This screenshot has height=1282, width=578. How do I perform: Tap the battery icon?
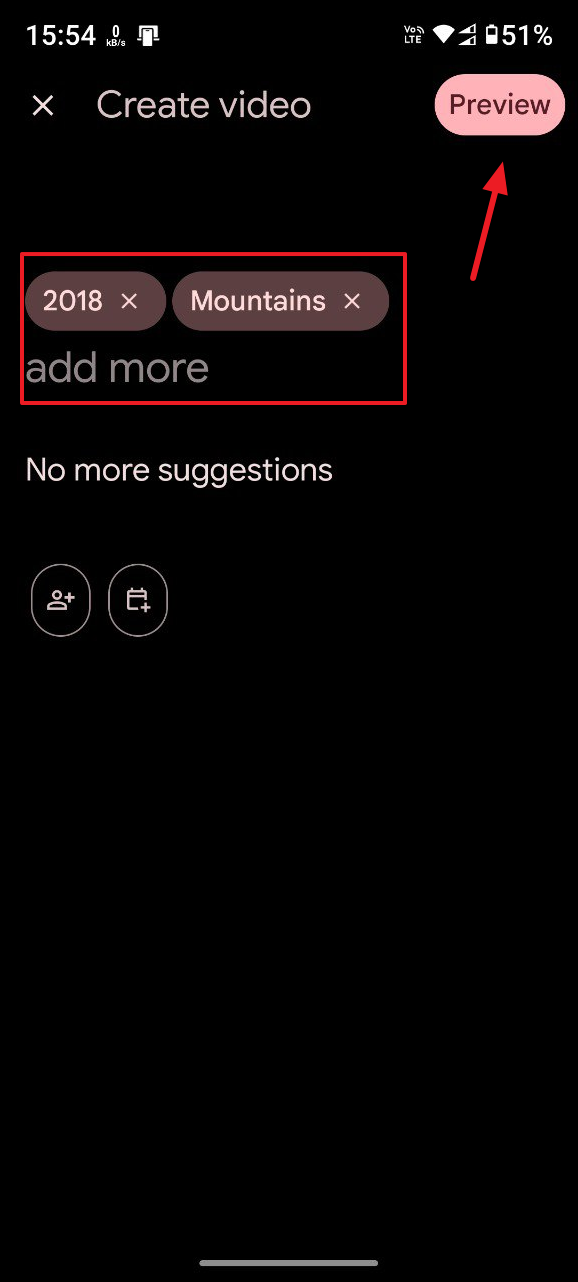491,36
